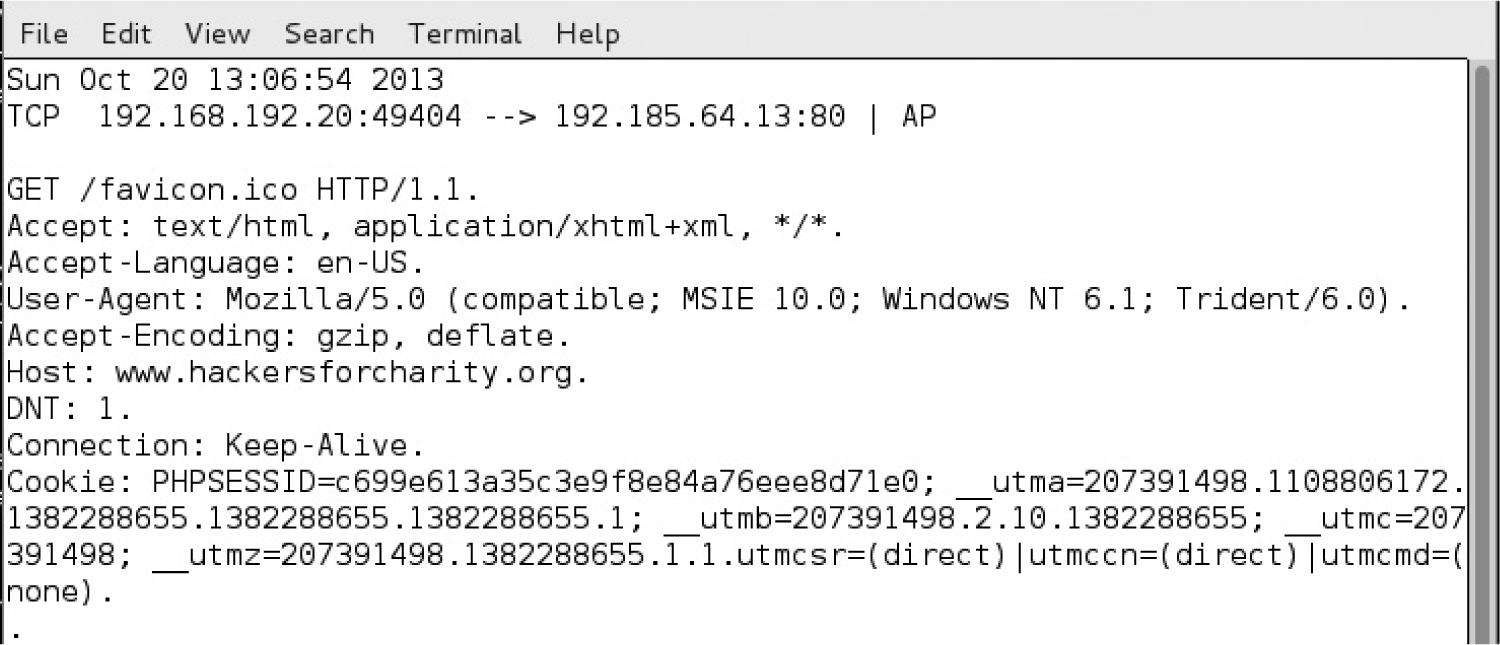Open the File menu
Screen dimensions: 1500x645
point(44,34)
